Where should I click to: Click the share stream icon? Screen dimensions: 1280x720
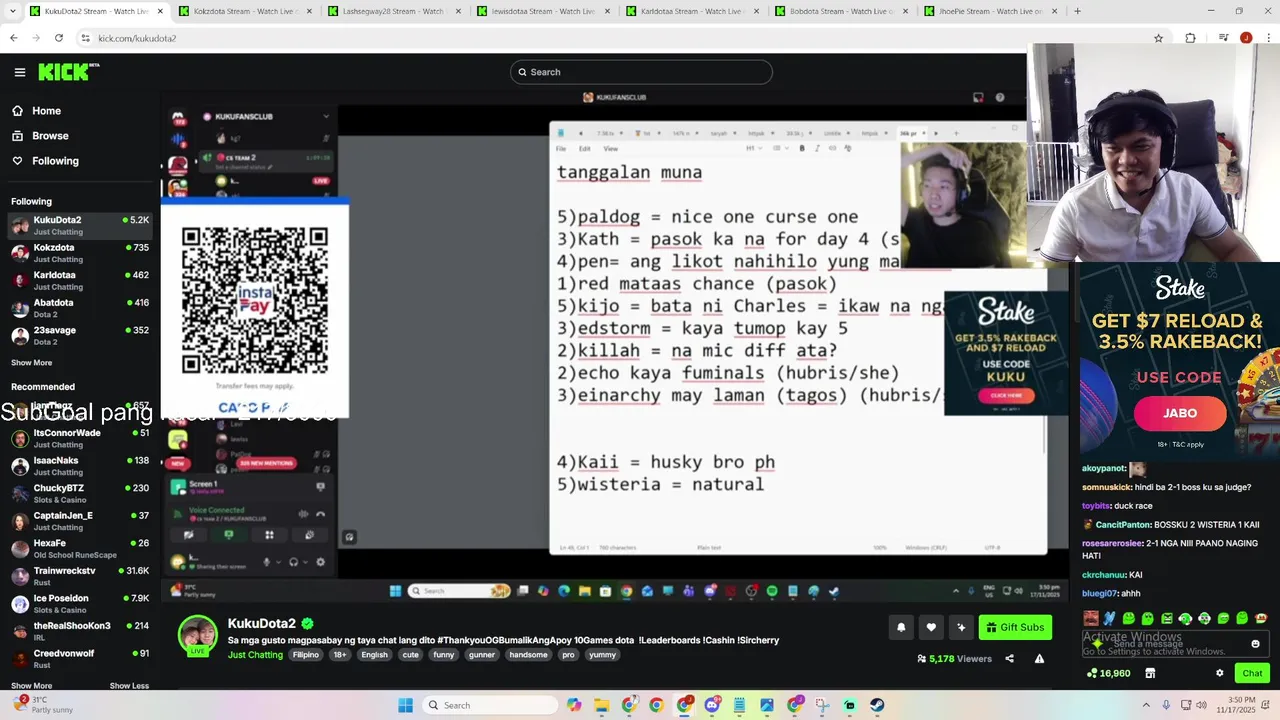click(x=1009, y=659)
